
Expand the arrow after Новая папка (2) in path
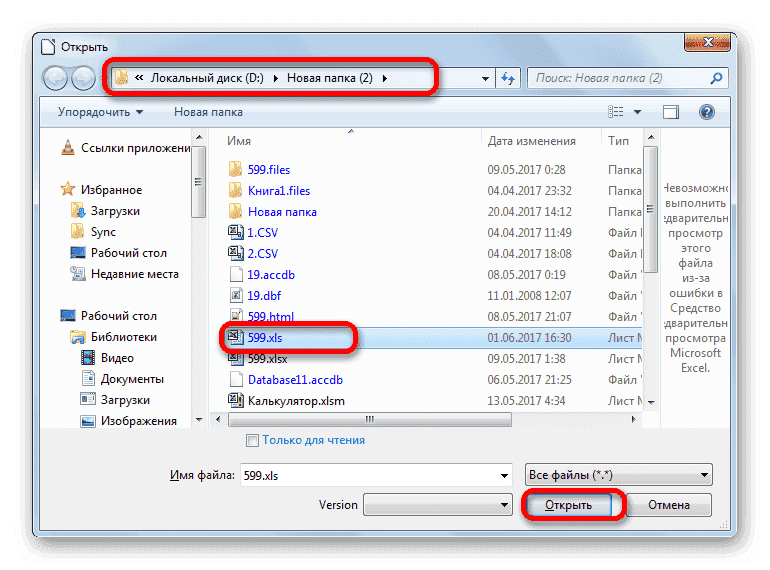coord(385,78)
